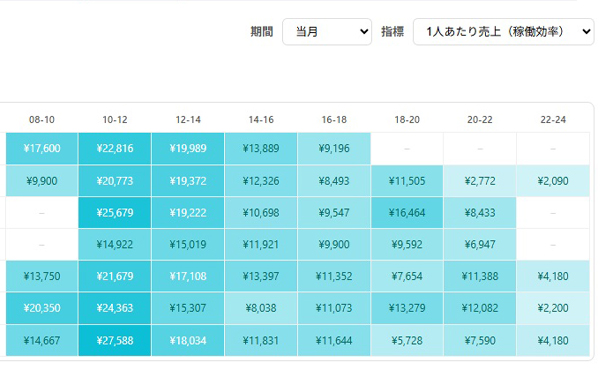Screen dimensions: 600x375
Task: Click the ¥17,600 cell in first row
Action: (x=42, y=148)
